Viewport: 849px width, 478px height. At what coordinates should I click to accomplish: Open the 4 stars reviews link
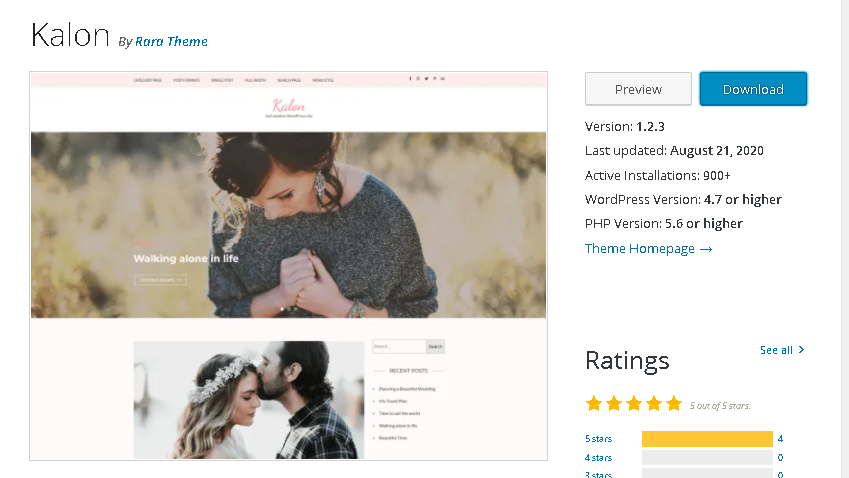(598, 458)
